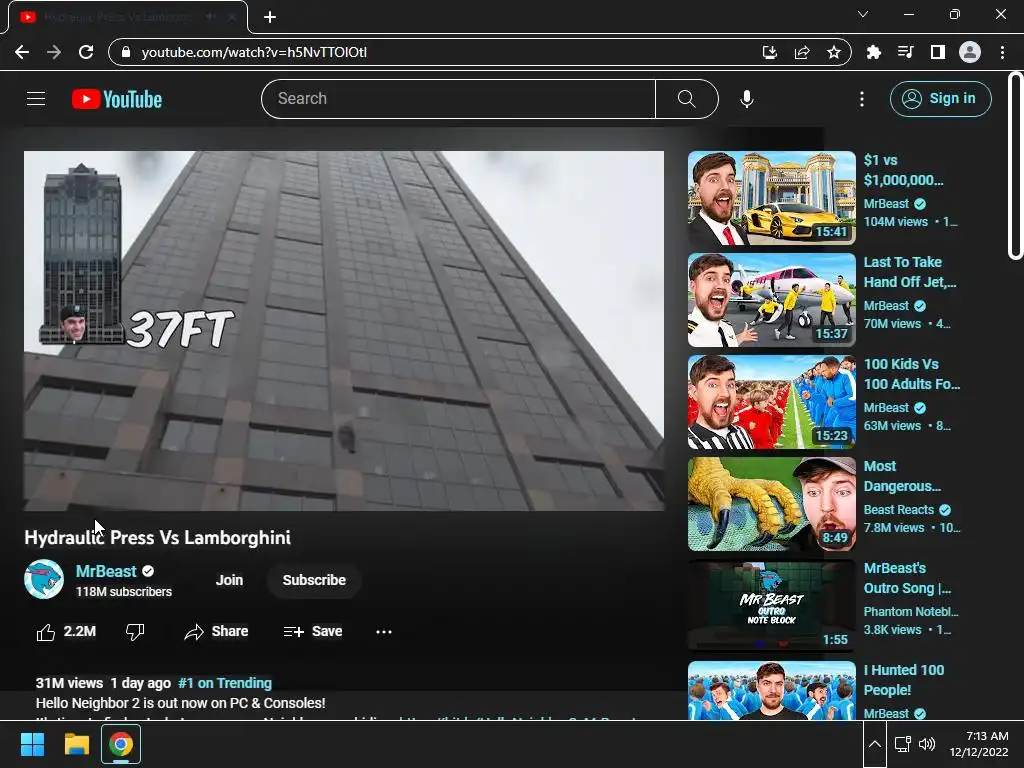1024x768 pixels.
Task: Open Phantom Notebl... channel name
Action: (x=911, y=611)
